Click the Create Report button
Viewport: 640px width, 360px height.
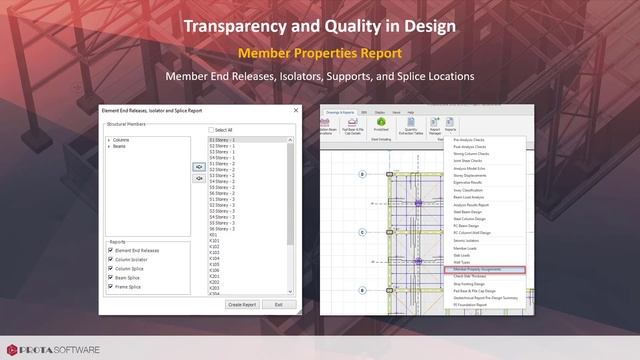(242, 304)
